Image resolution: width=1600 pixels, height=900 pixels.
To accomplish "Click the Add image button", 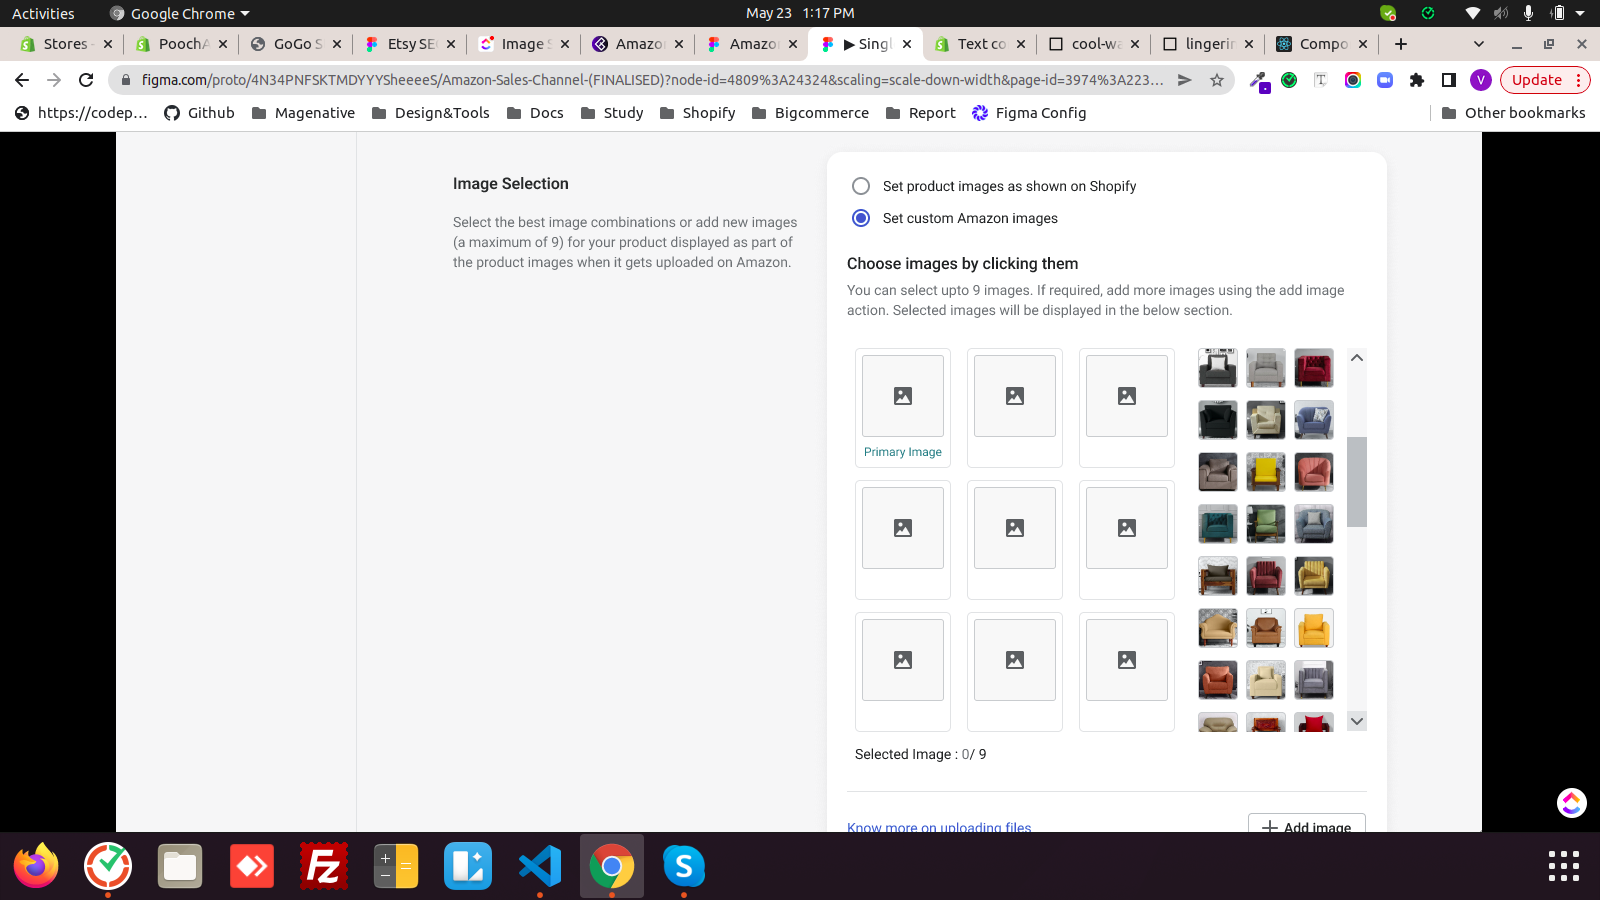I will (x=1306, y=825).
